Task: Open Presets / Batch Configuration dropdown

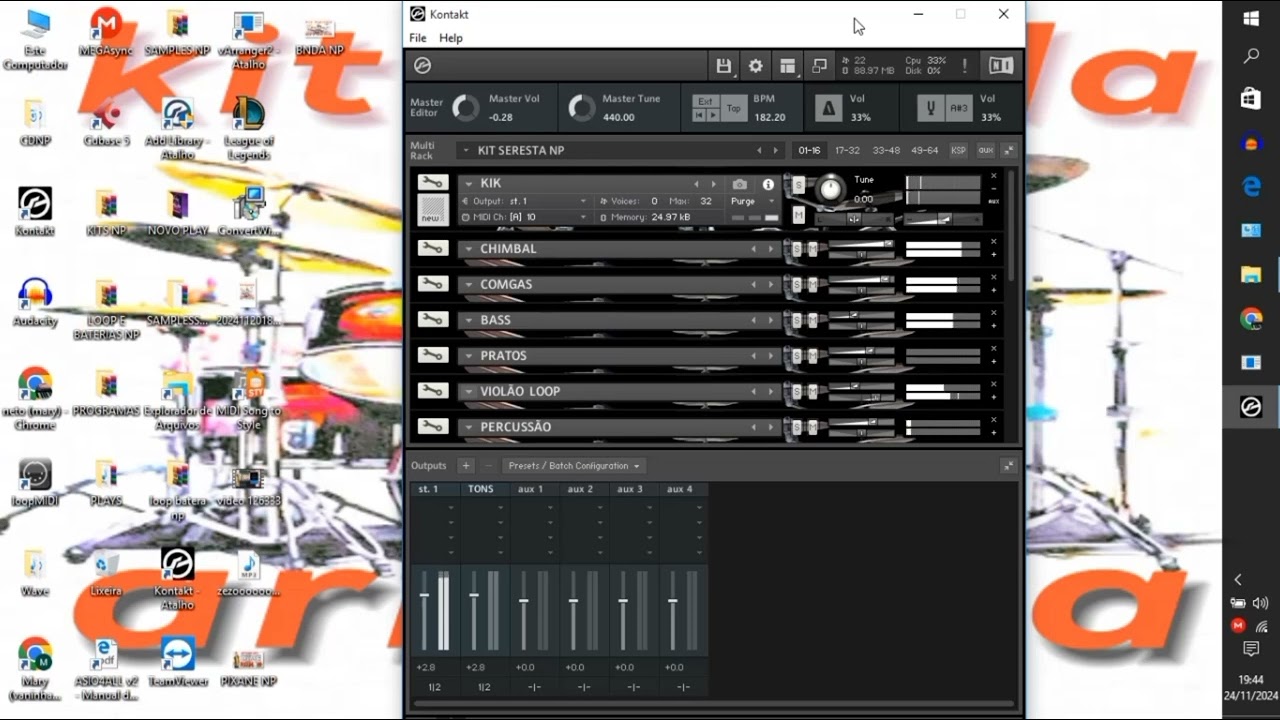Action: click(x=574, y=466)
